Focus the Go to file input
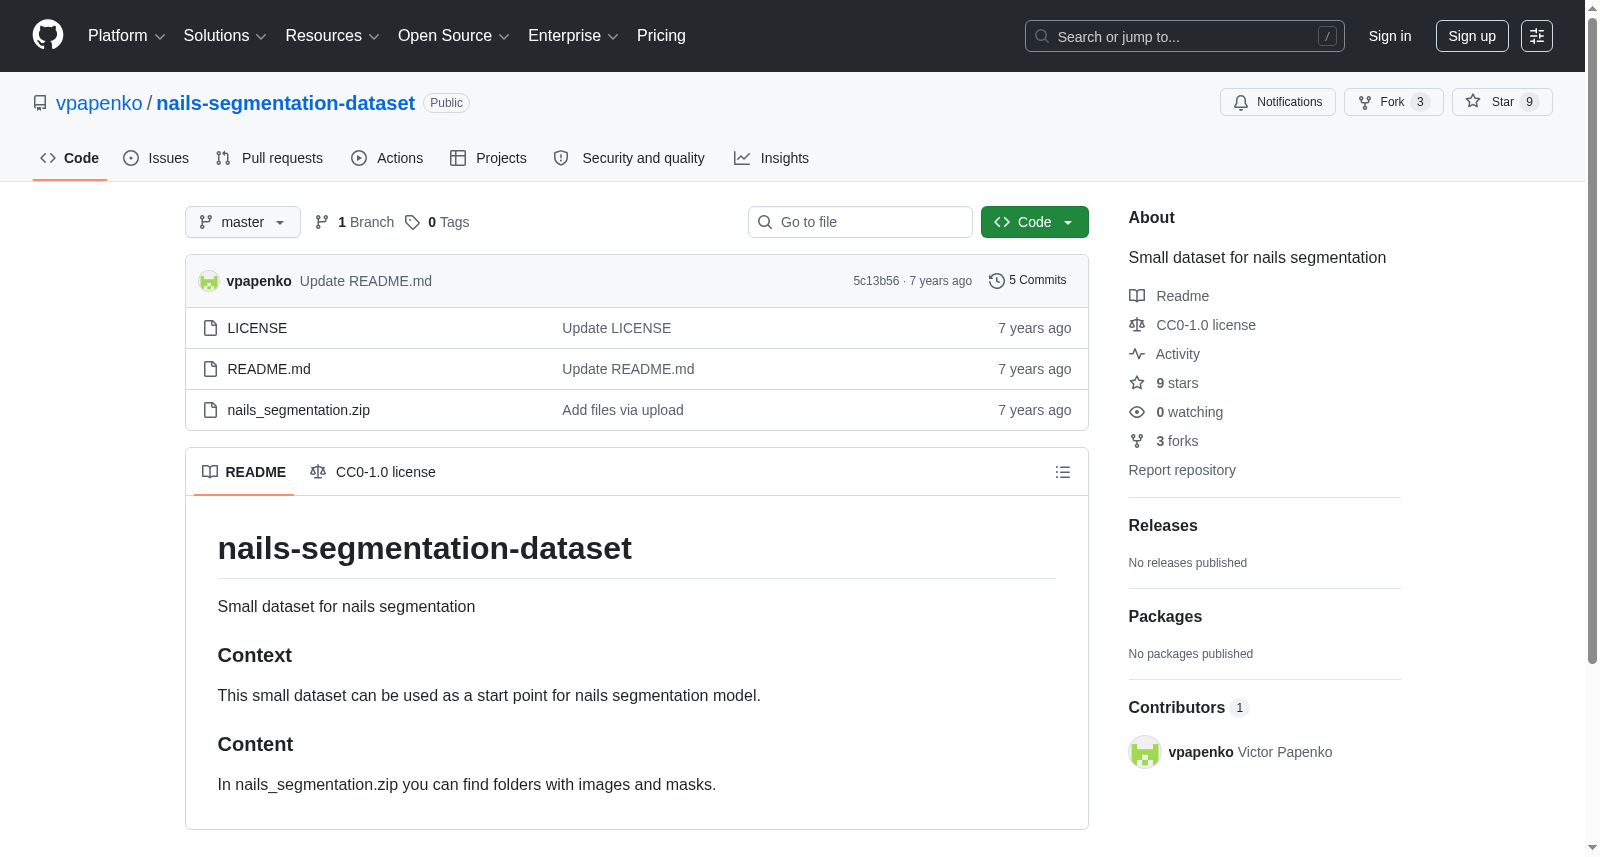Image resolution: width=1600 pixels, height=857 pixels. click(860, 222)
